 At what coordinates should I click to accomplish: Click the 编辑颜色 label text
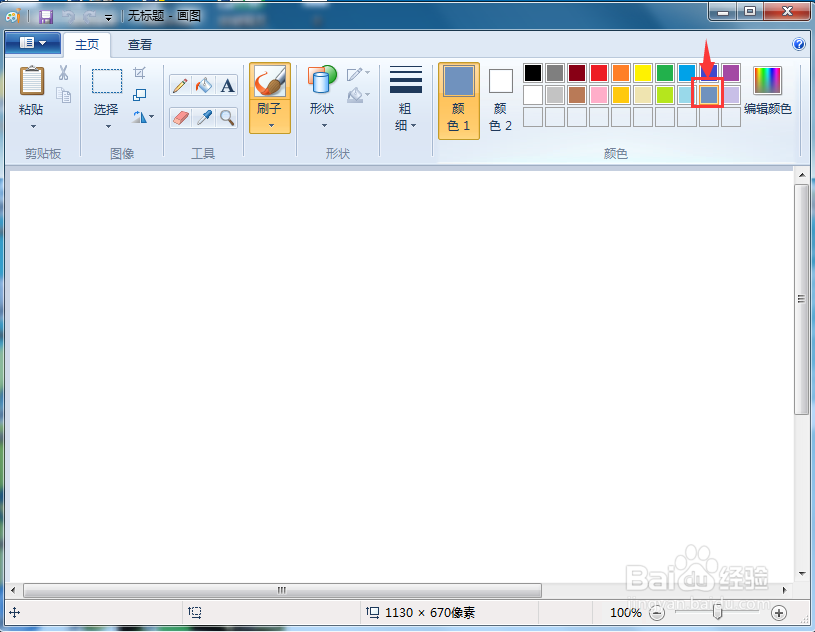767,109
